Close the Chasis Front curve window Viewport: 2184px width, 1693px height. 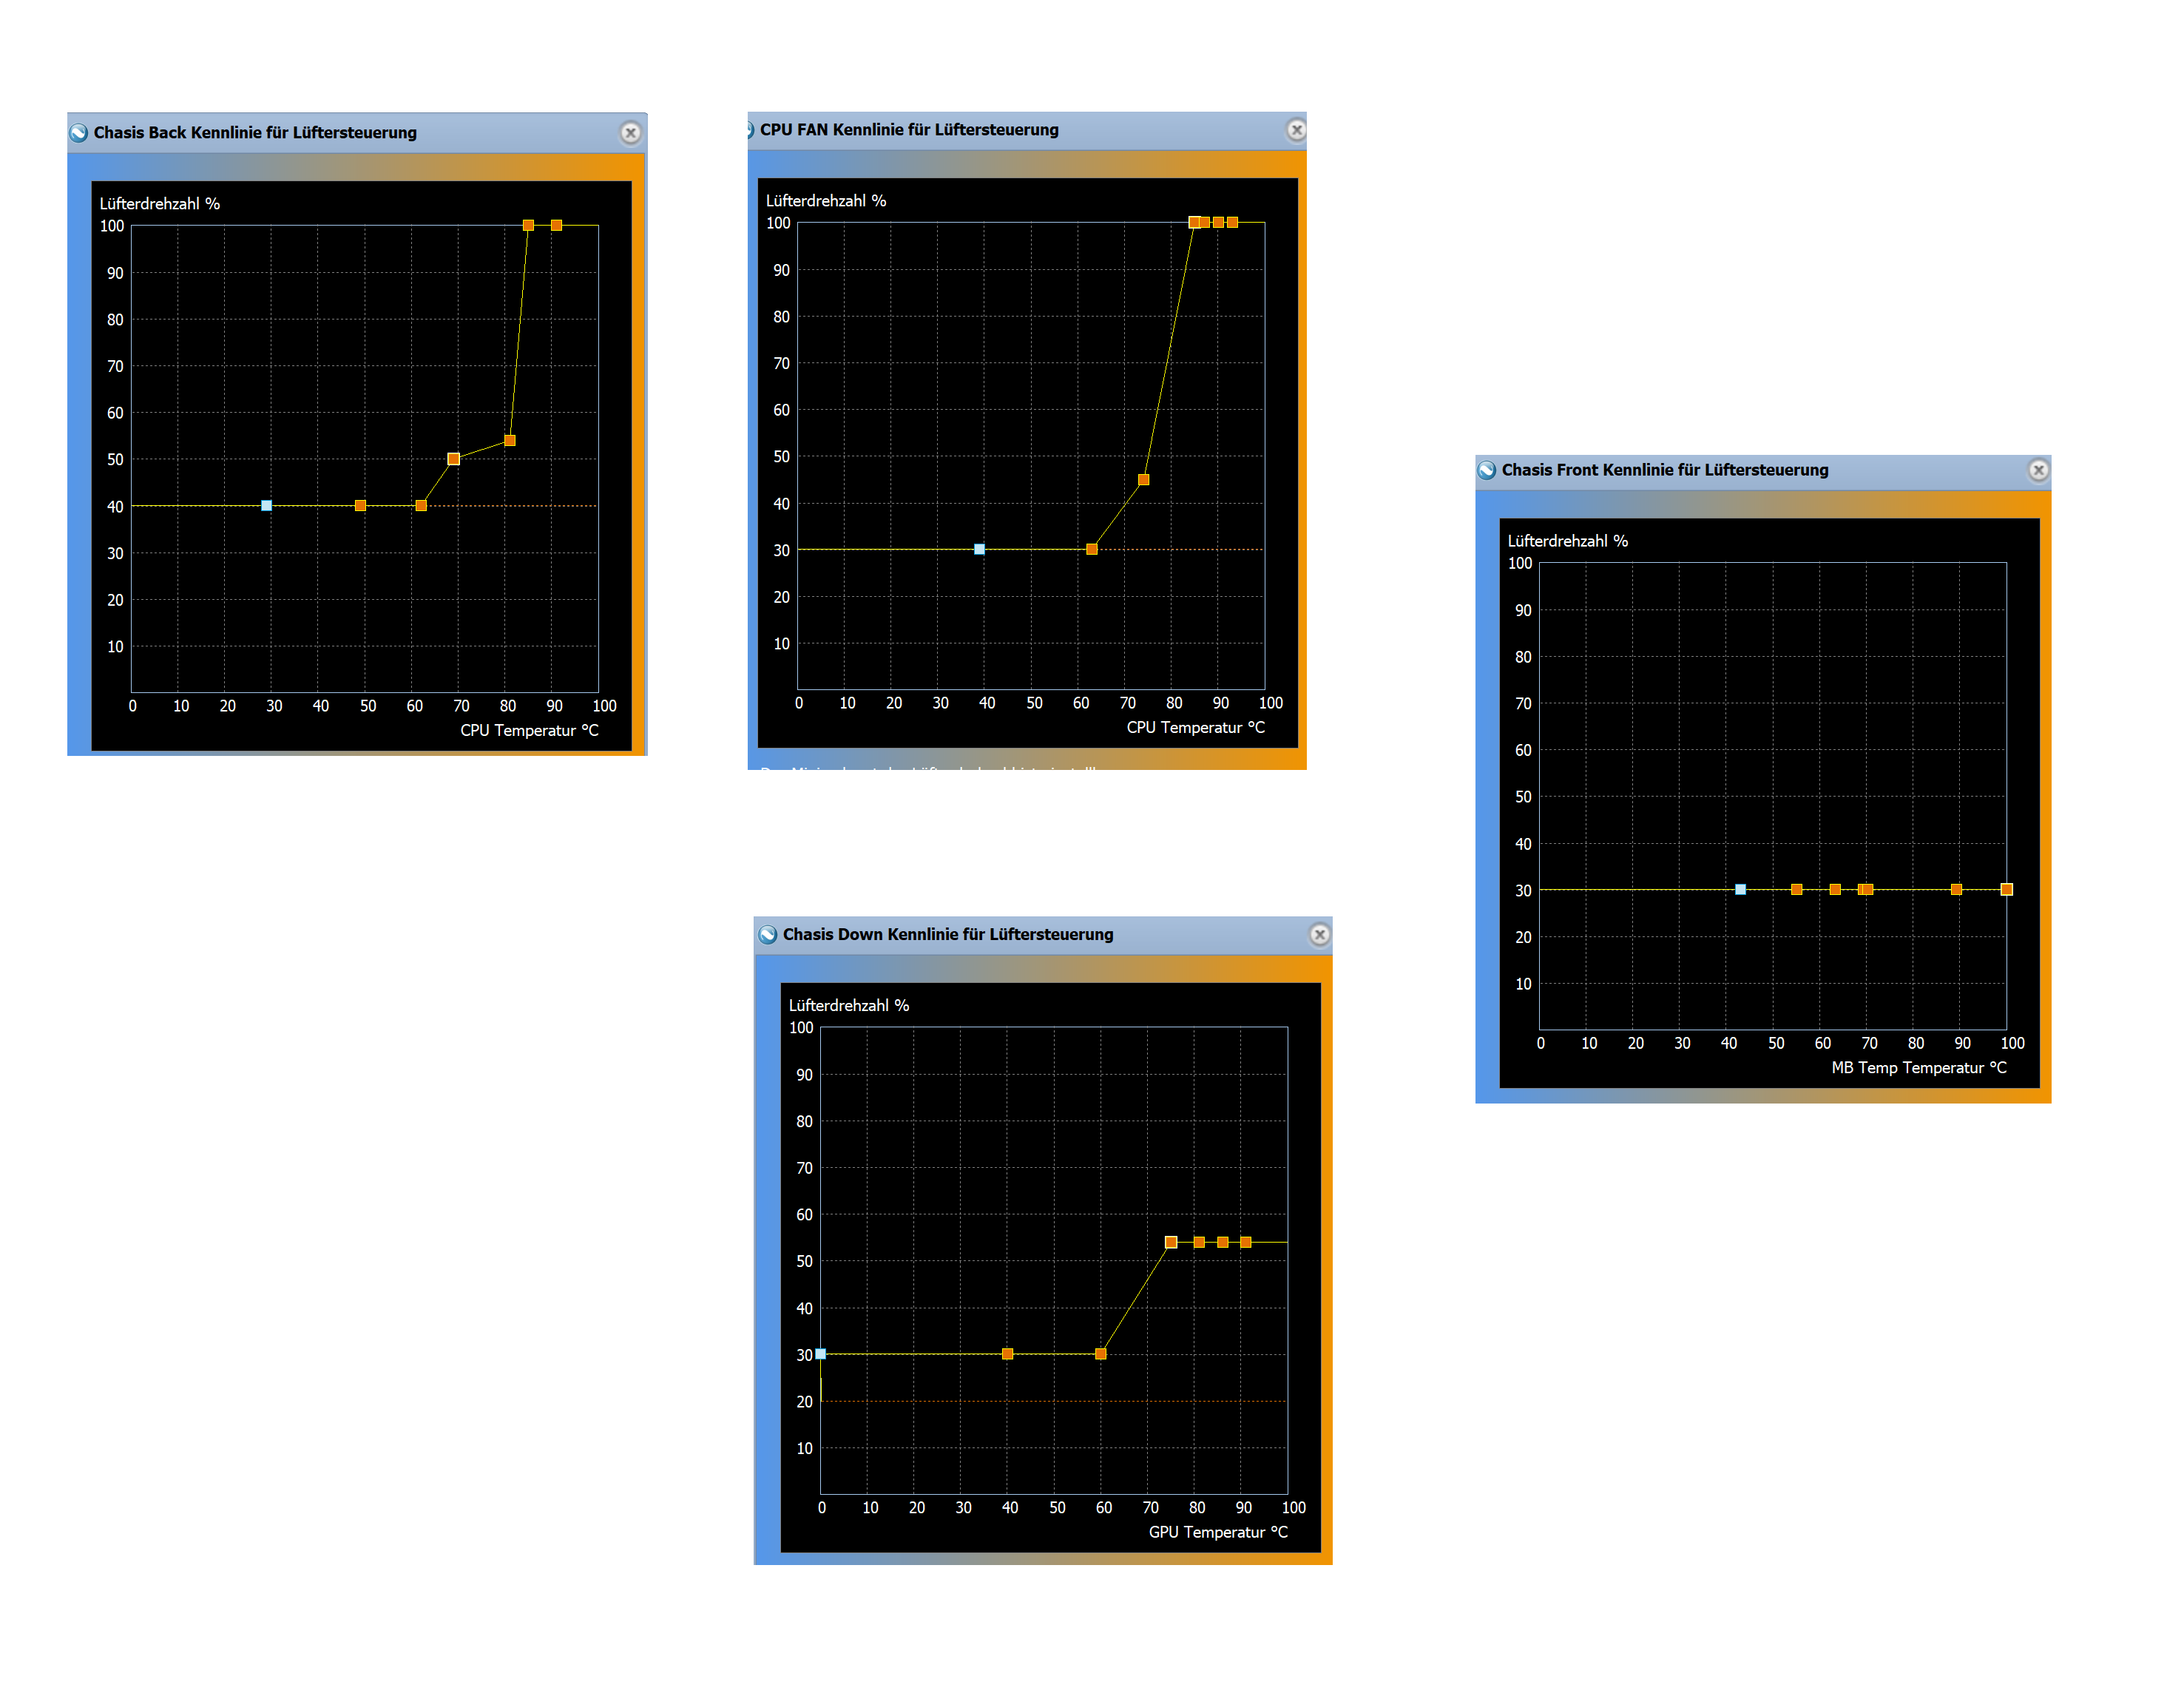click(x=2037, y=469)
